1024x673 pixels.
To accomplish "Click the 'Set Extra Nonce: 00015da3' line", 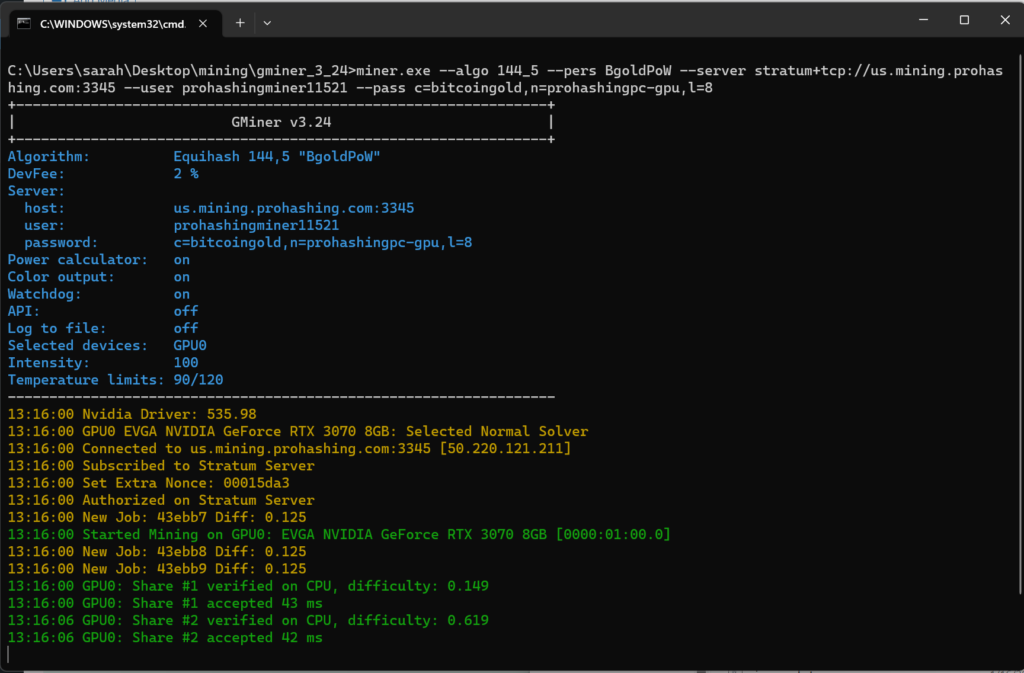I will 148,483.
